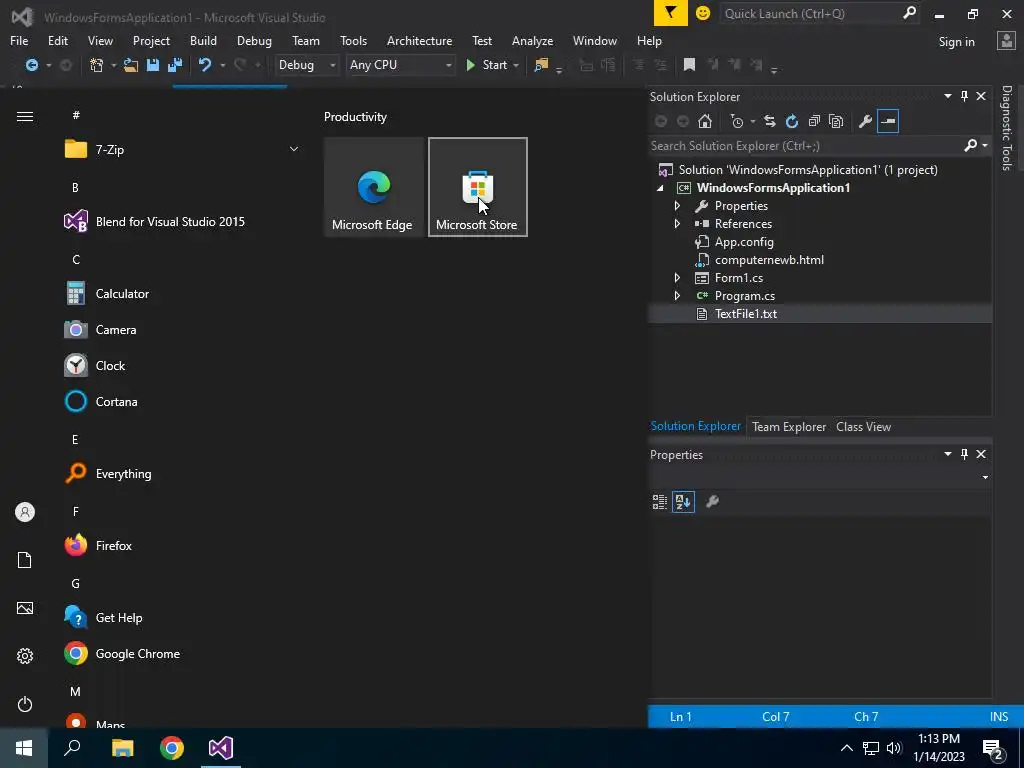
Task: Expand the Form1.cs node
Action: pos(677,278)
